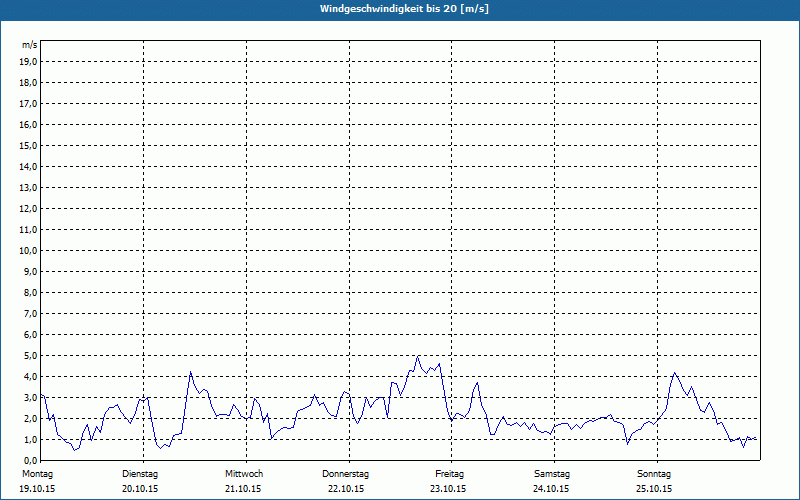Viewport: 800px width, 500px height.
Task: Click the date '21.10.15'
Action: (243, 489)
